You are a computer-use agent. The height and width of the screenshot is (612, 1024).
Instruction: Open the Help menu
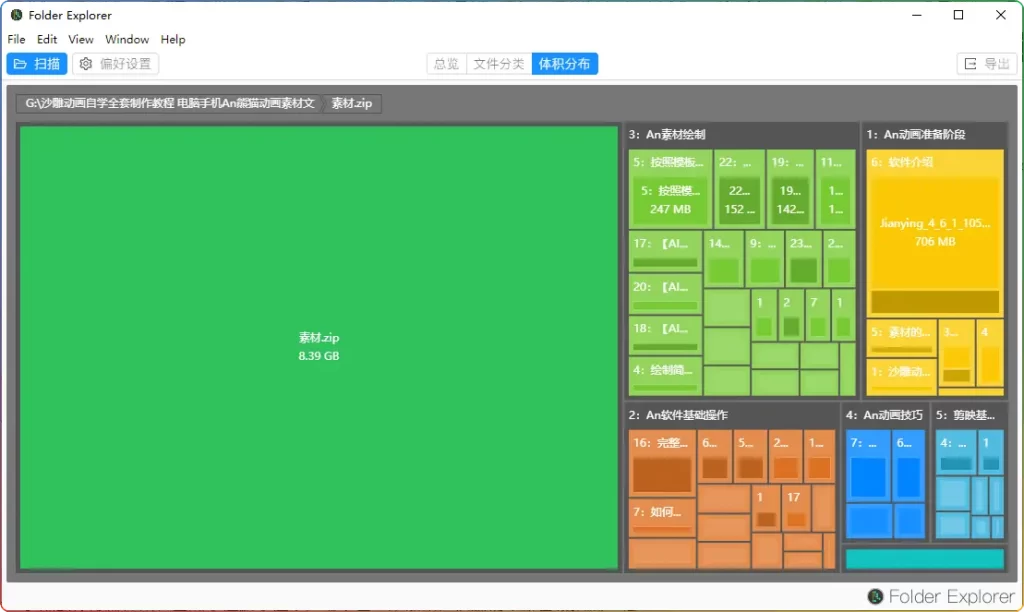(x=173, y=39)
